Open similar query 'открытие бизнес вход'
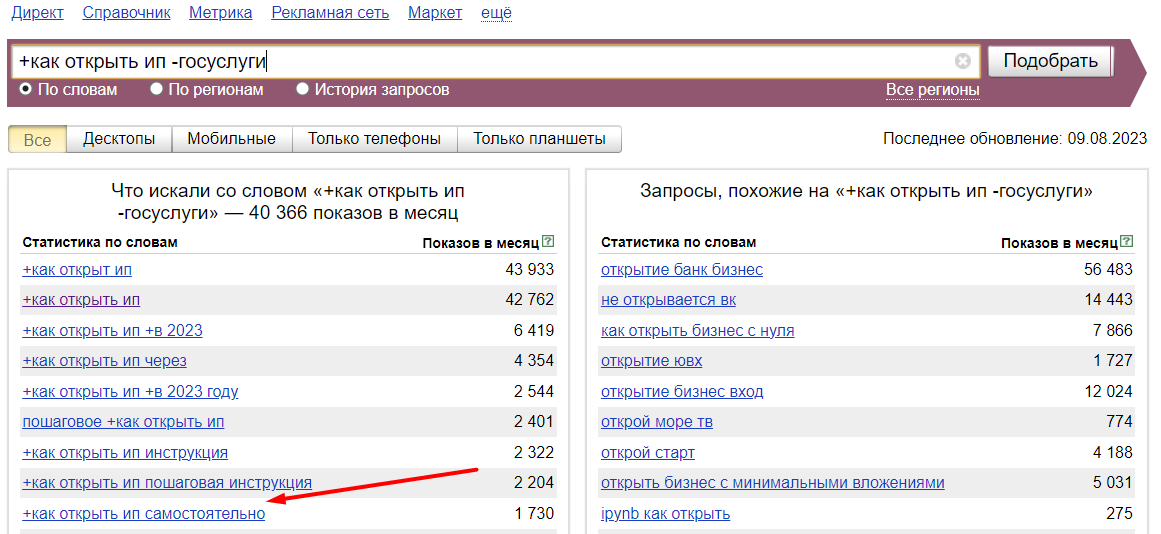 [682, 391]
